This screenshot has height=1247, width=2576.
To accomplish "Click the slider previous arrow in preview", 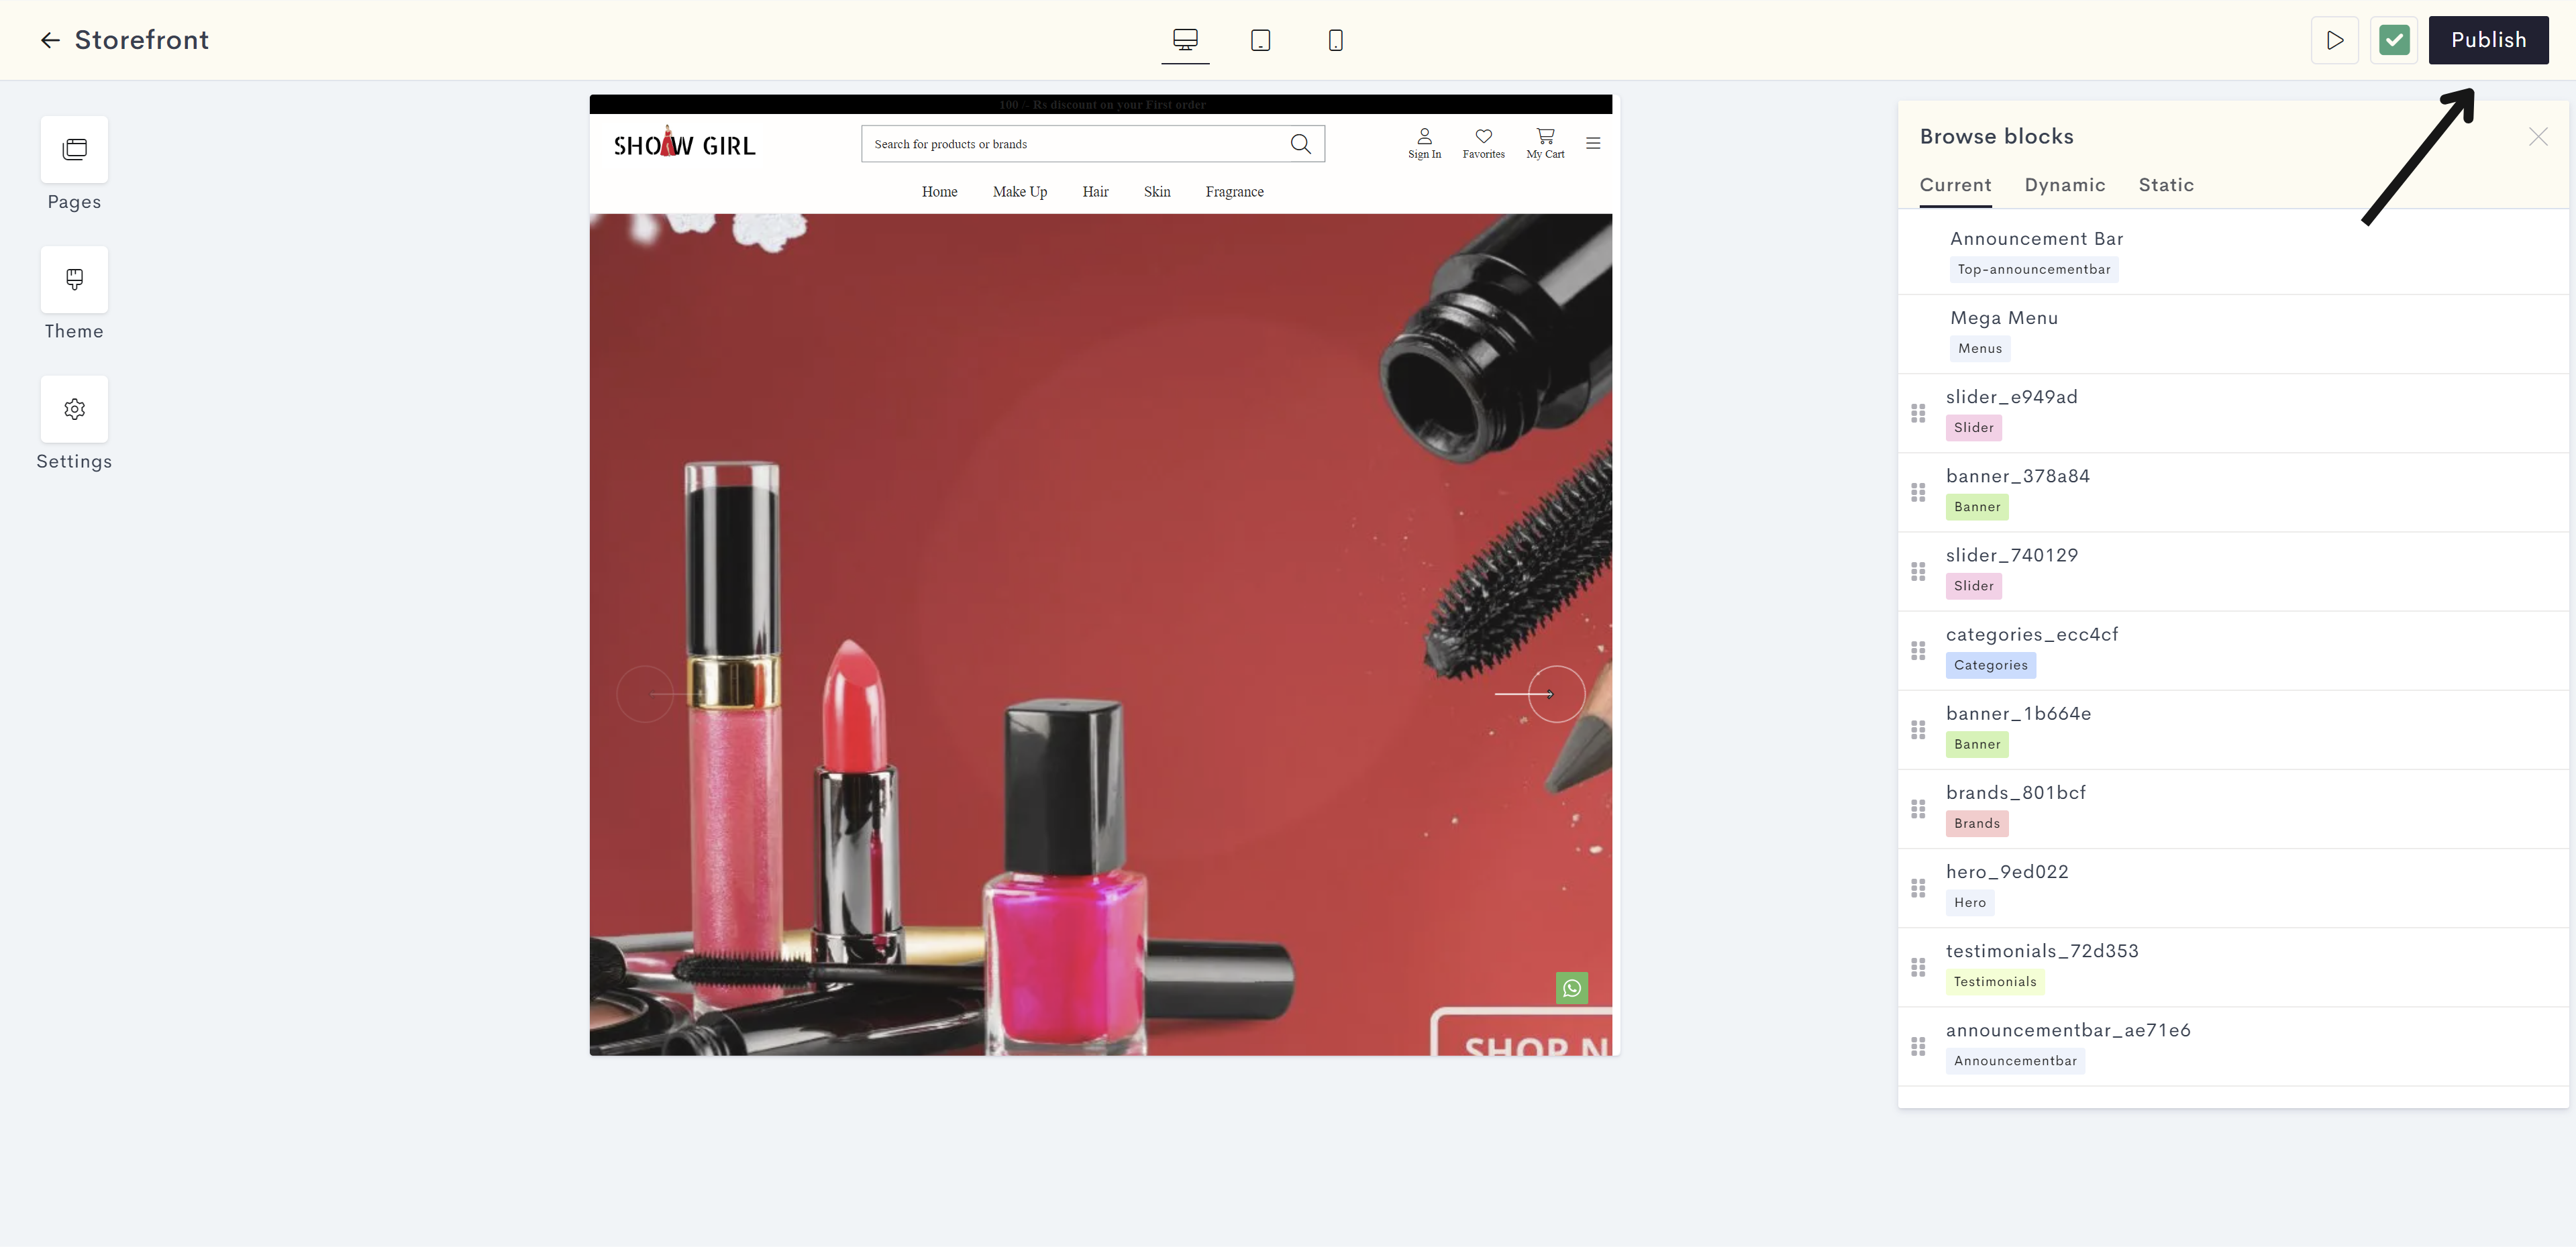I will pyautogui.click(x=645, y=694).
